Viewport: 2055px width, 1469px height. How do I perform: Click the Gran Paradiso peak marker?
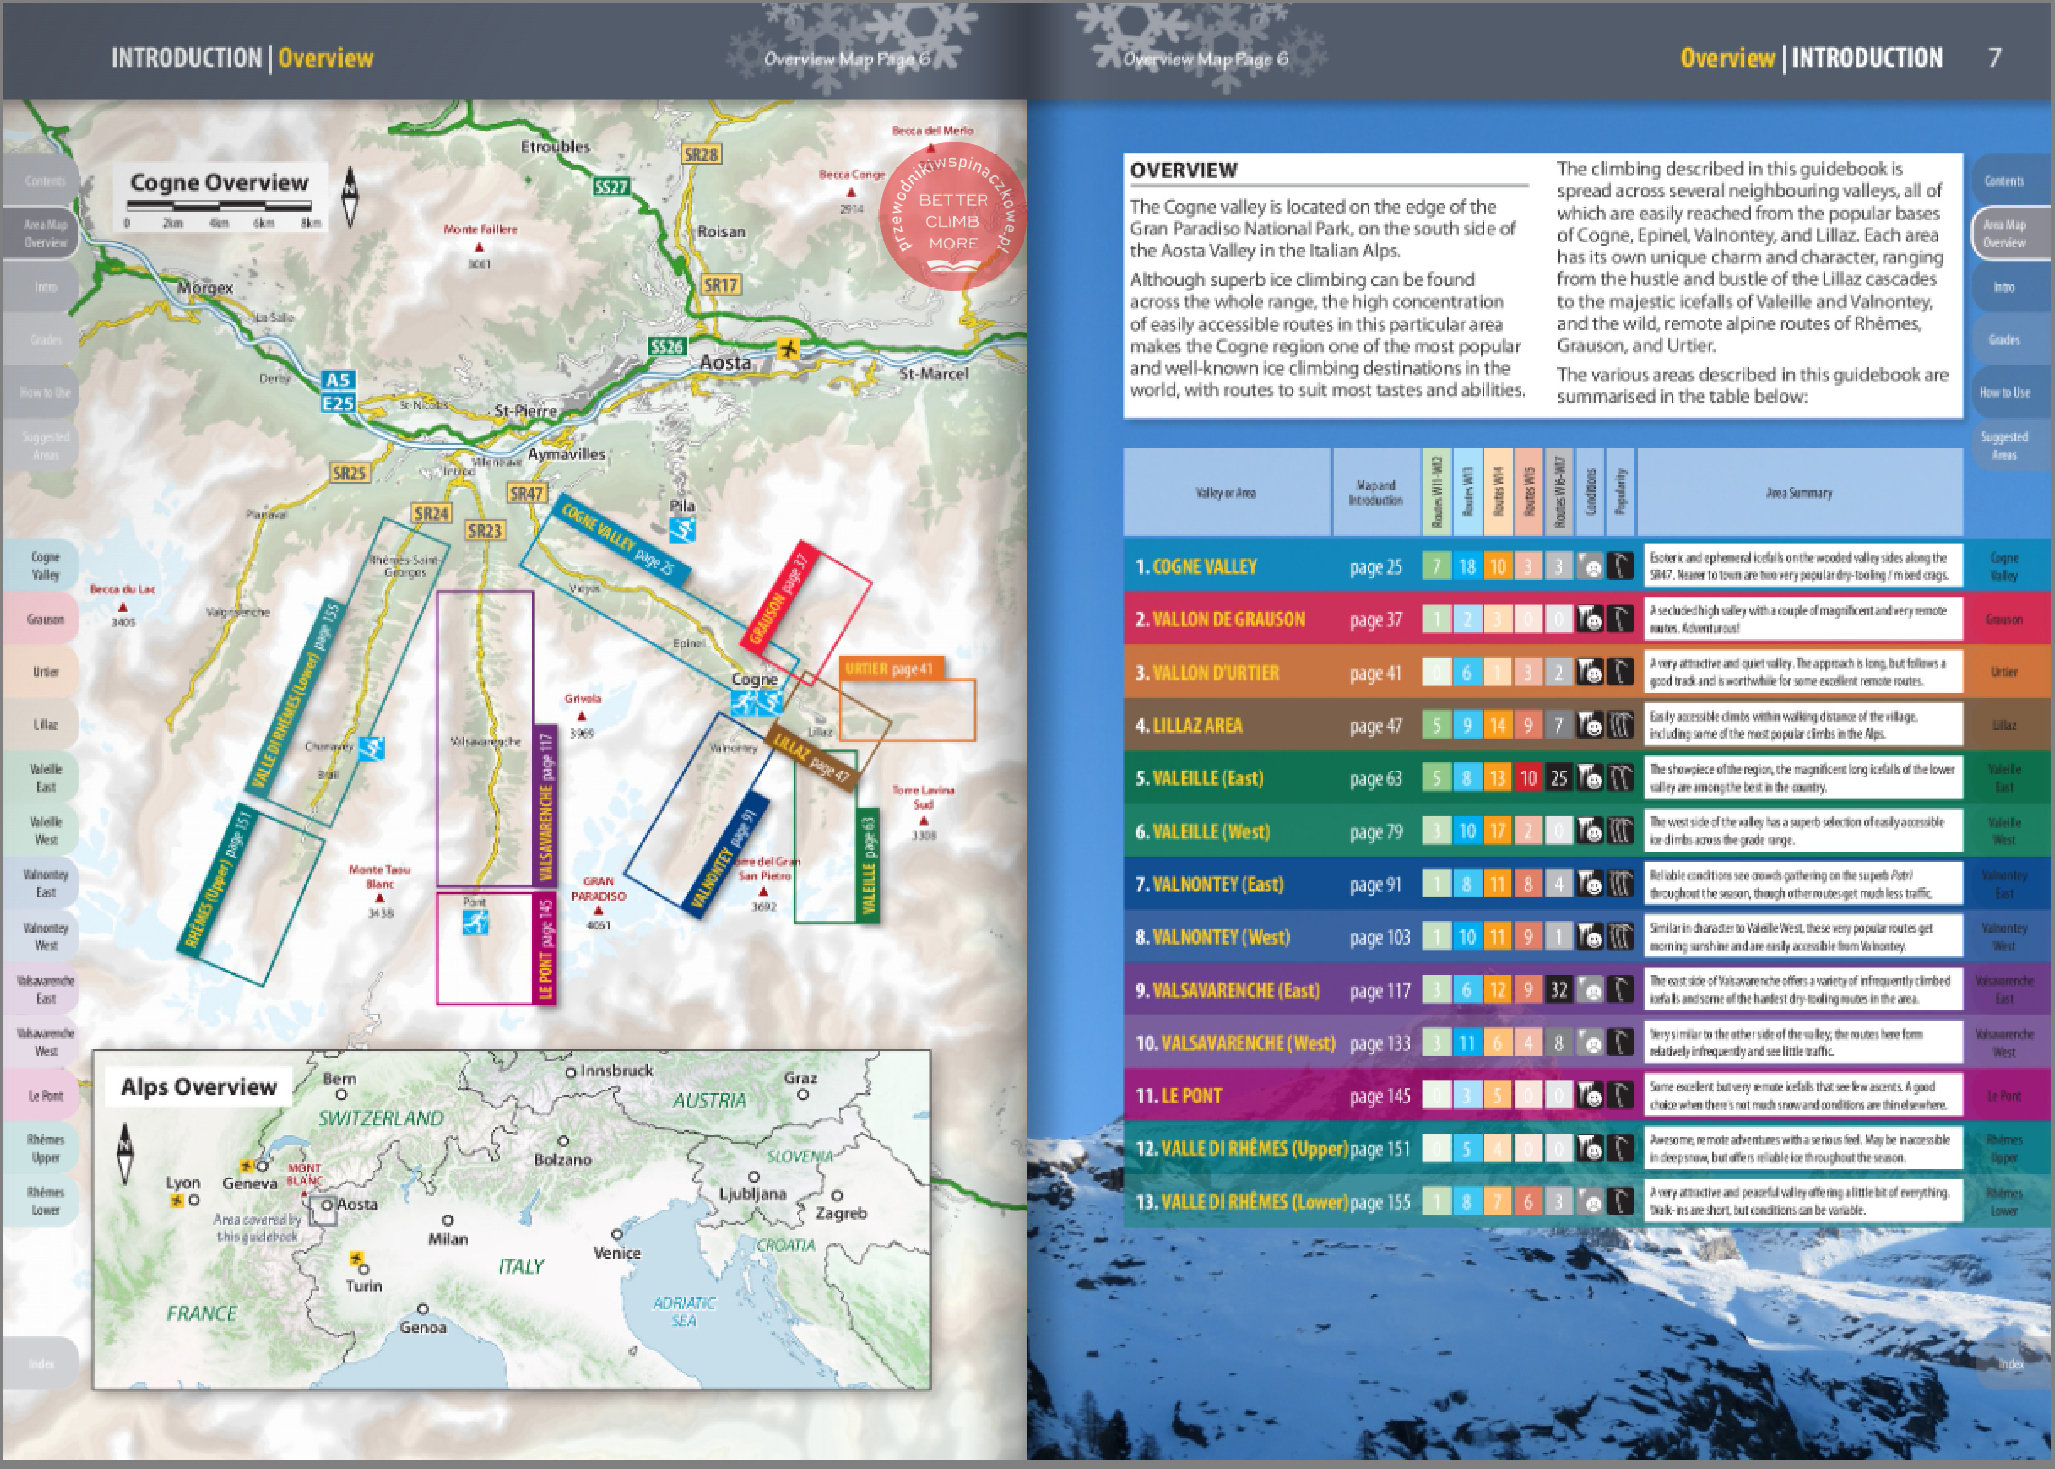click(x=598, y=911)
